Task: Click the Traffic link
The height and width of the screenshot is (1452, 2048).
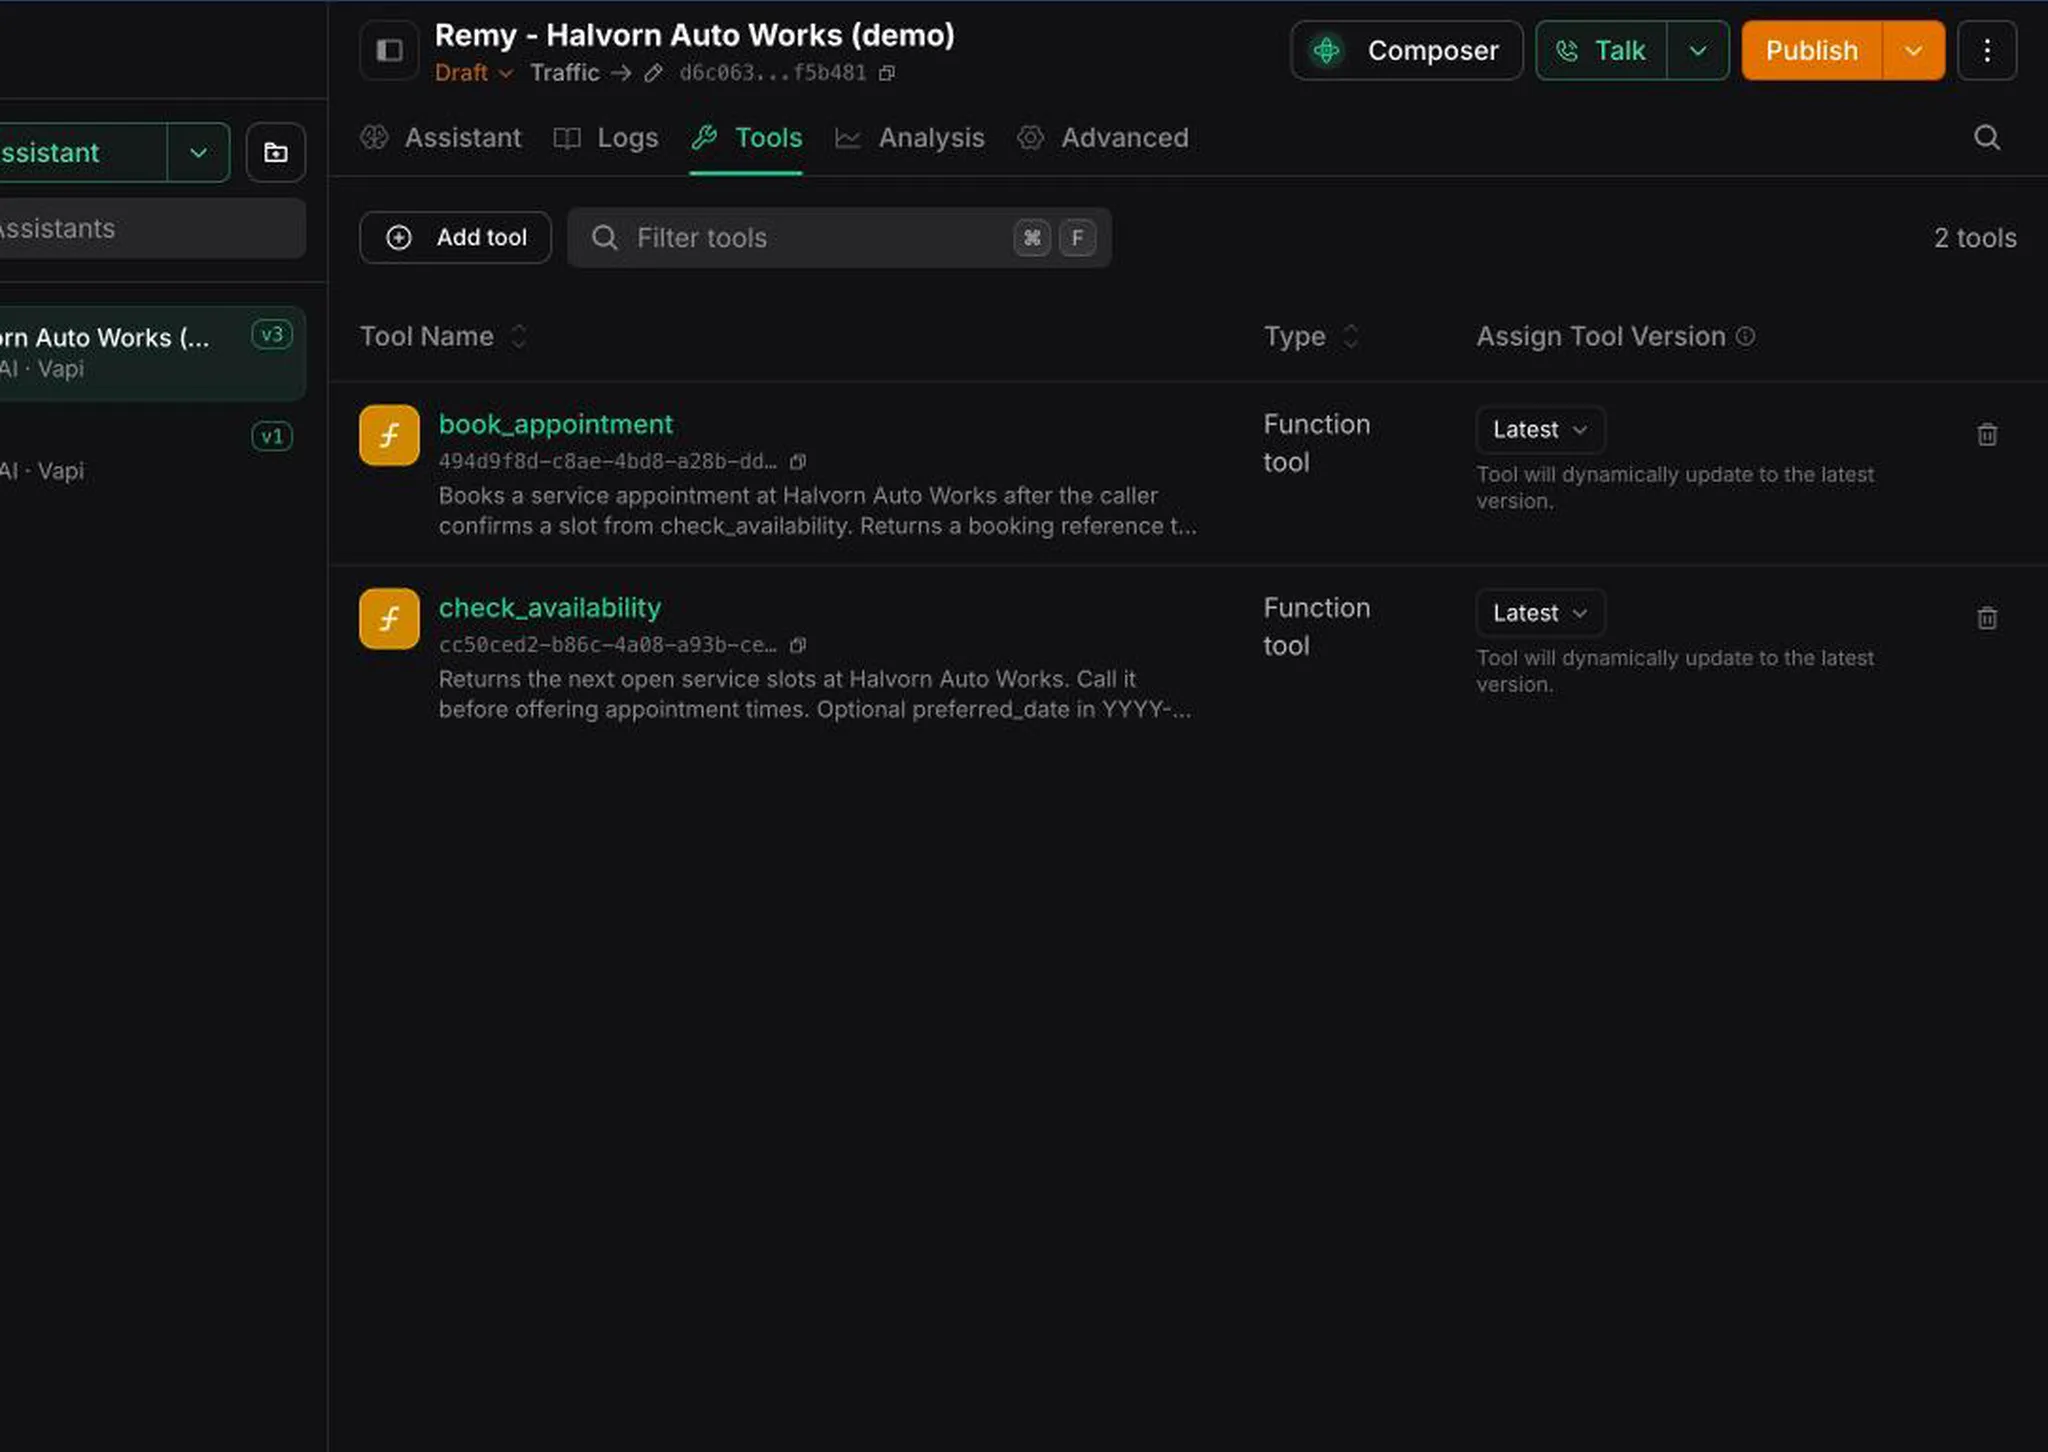Action: click(x=565, y=73)
